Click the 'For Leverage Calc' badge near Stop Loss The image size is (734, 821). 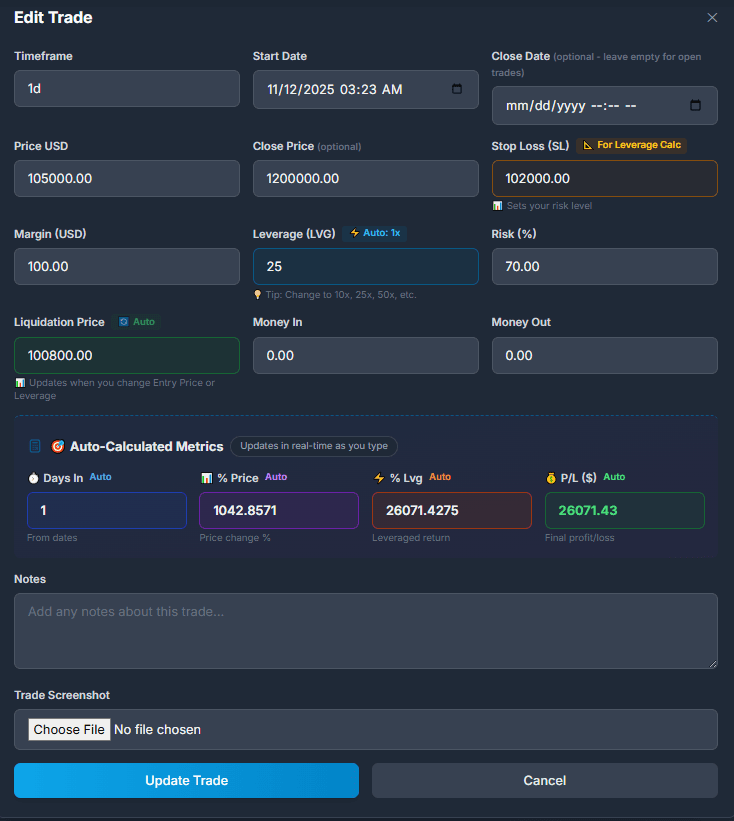click(x=631, y=145)
